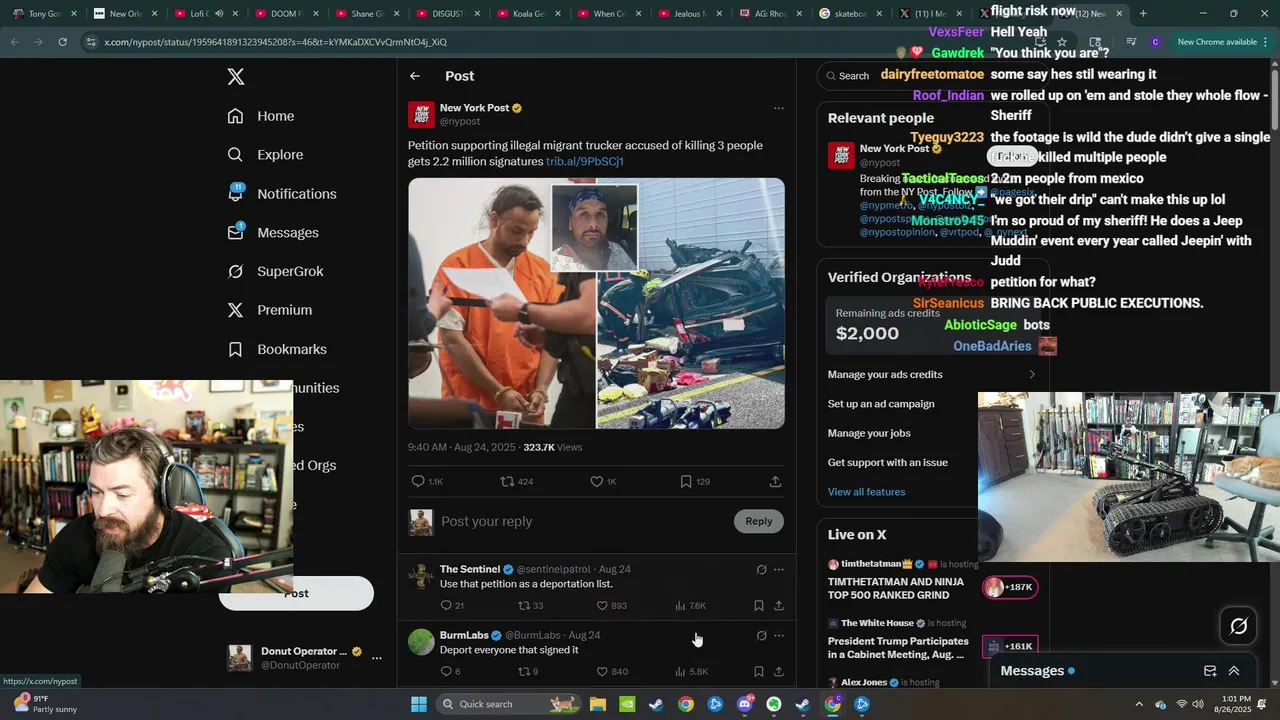The height and width of the screenshot is (720, 1280).
Task: Like BurmLabs reply with 840 likes
Action: [612, 672]
